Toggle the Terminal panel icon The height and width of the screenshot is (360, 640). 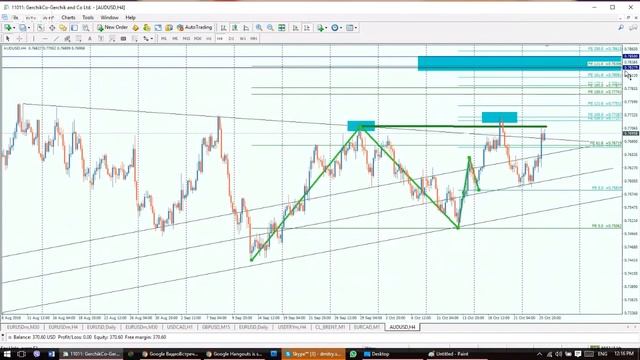coord(74,28)
